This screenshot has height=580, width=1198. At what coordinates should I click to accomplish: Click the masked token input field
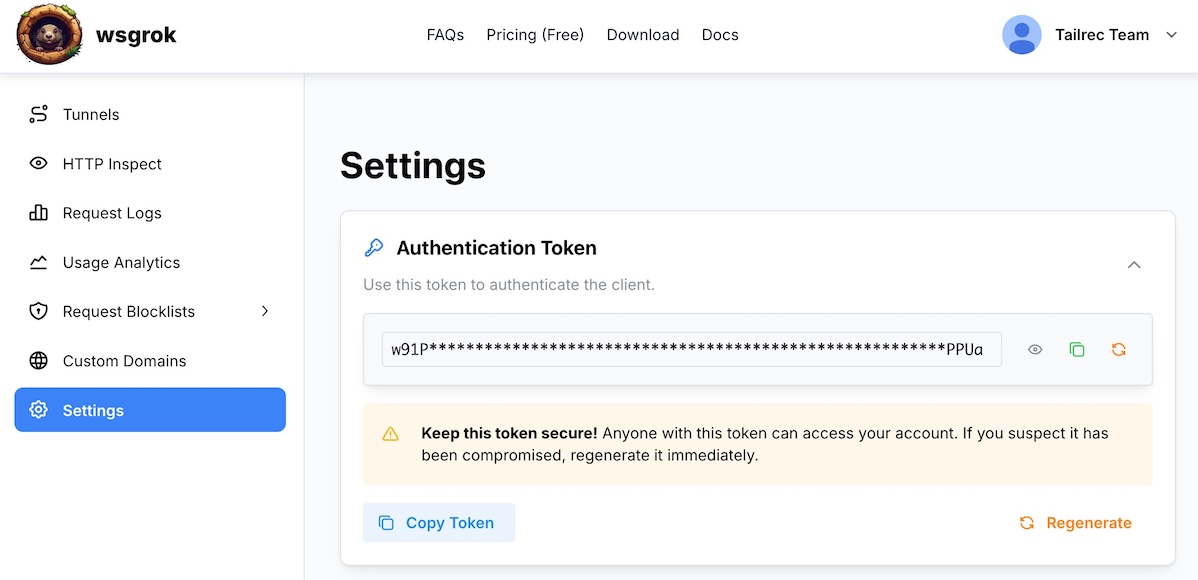tap(690, 349)
